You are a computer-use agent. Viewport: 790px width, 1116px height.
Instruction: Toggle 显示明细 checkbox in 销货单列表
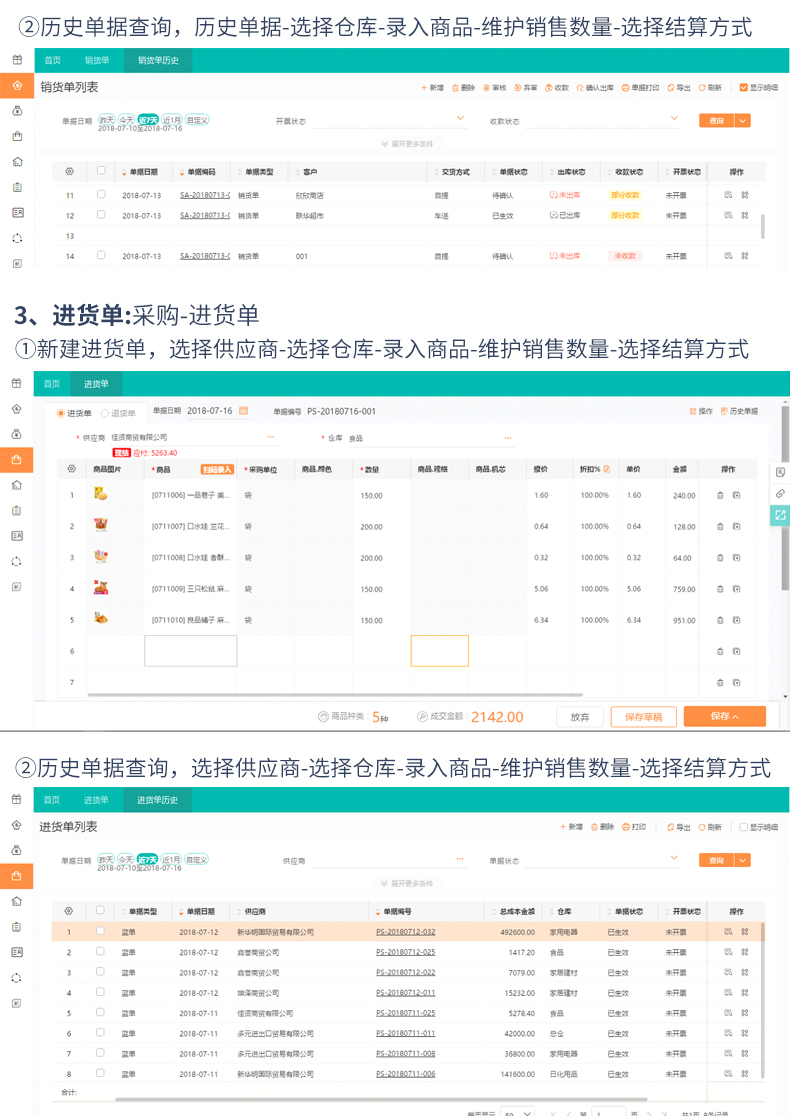(743, 88)
